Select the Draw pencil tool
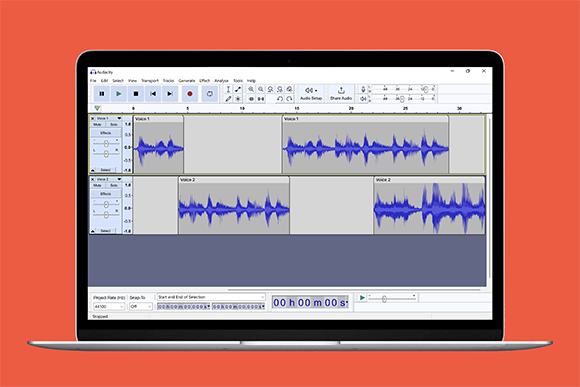Screen dimensions: 580x387 [x=228, y=99]
